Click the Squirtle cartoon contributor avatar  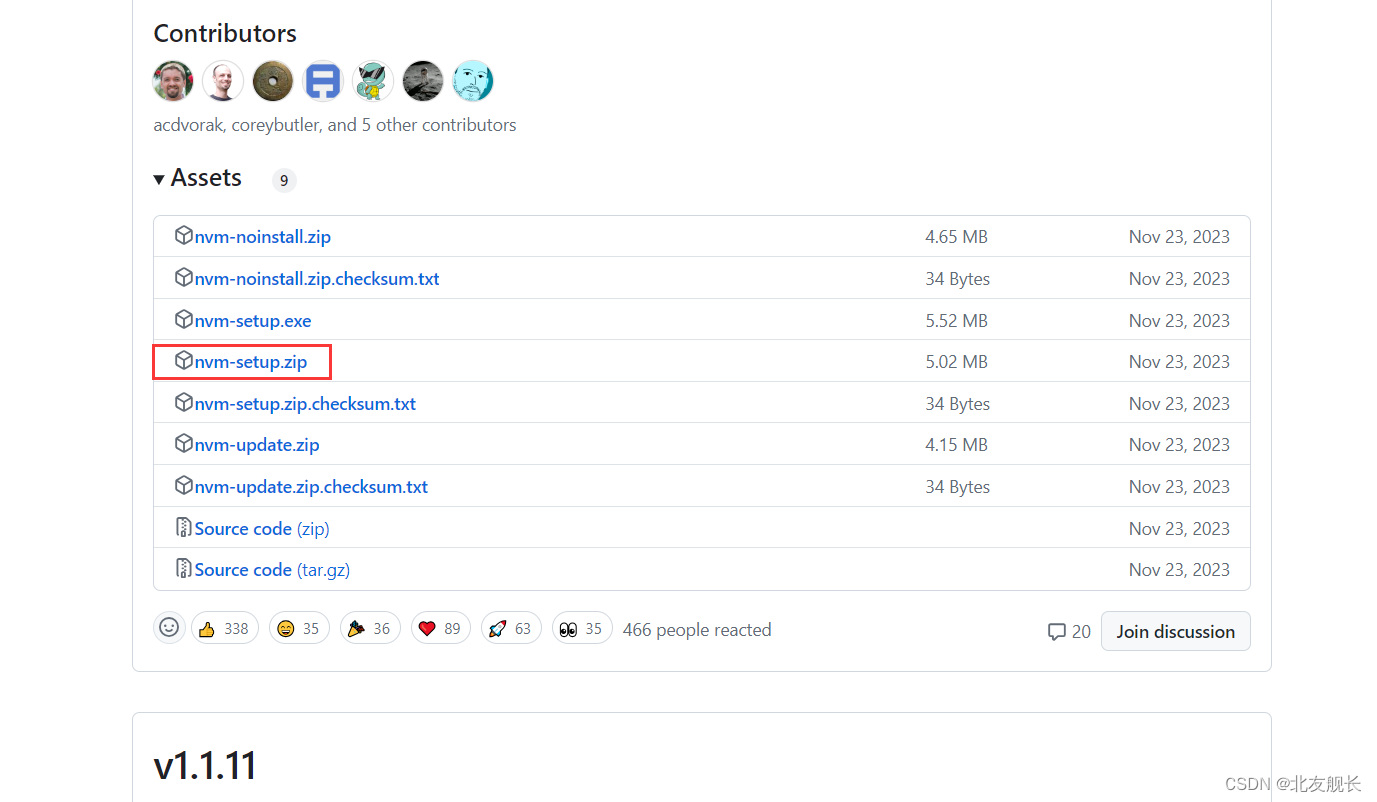click(373, 81)
